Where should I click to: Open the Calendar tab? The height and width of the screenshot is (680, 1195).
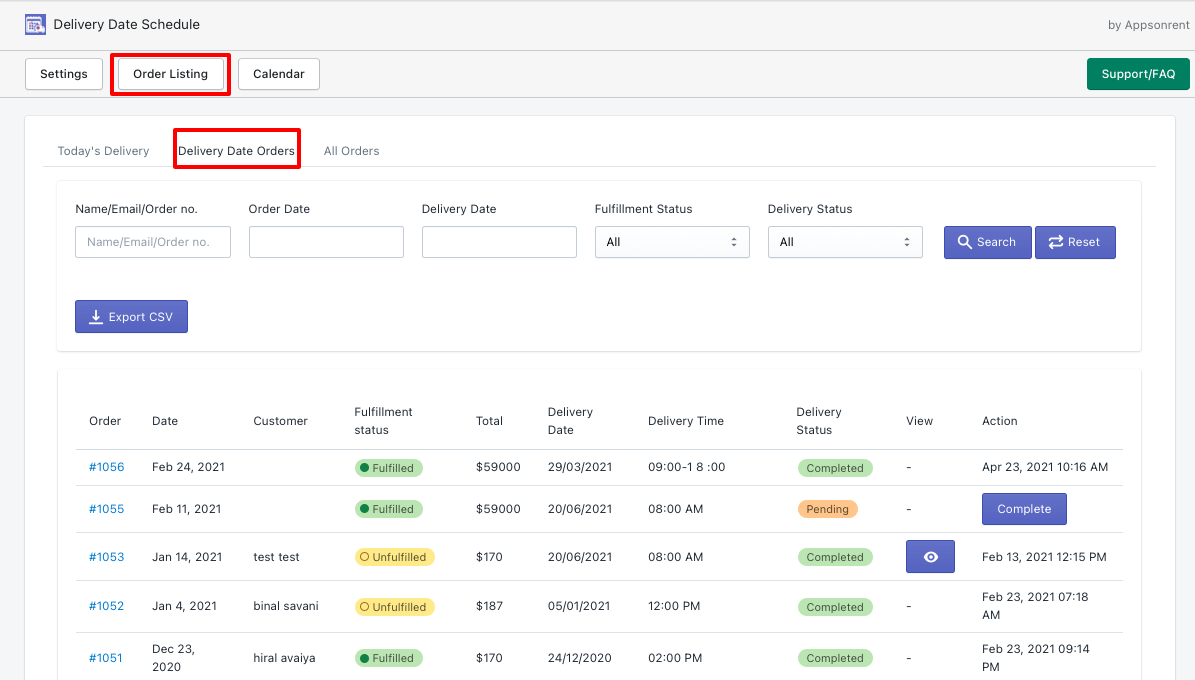[279, 74]
